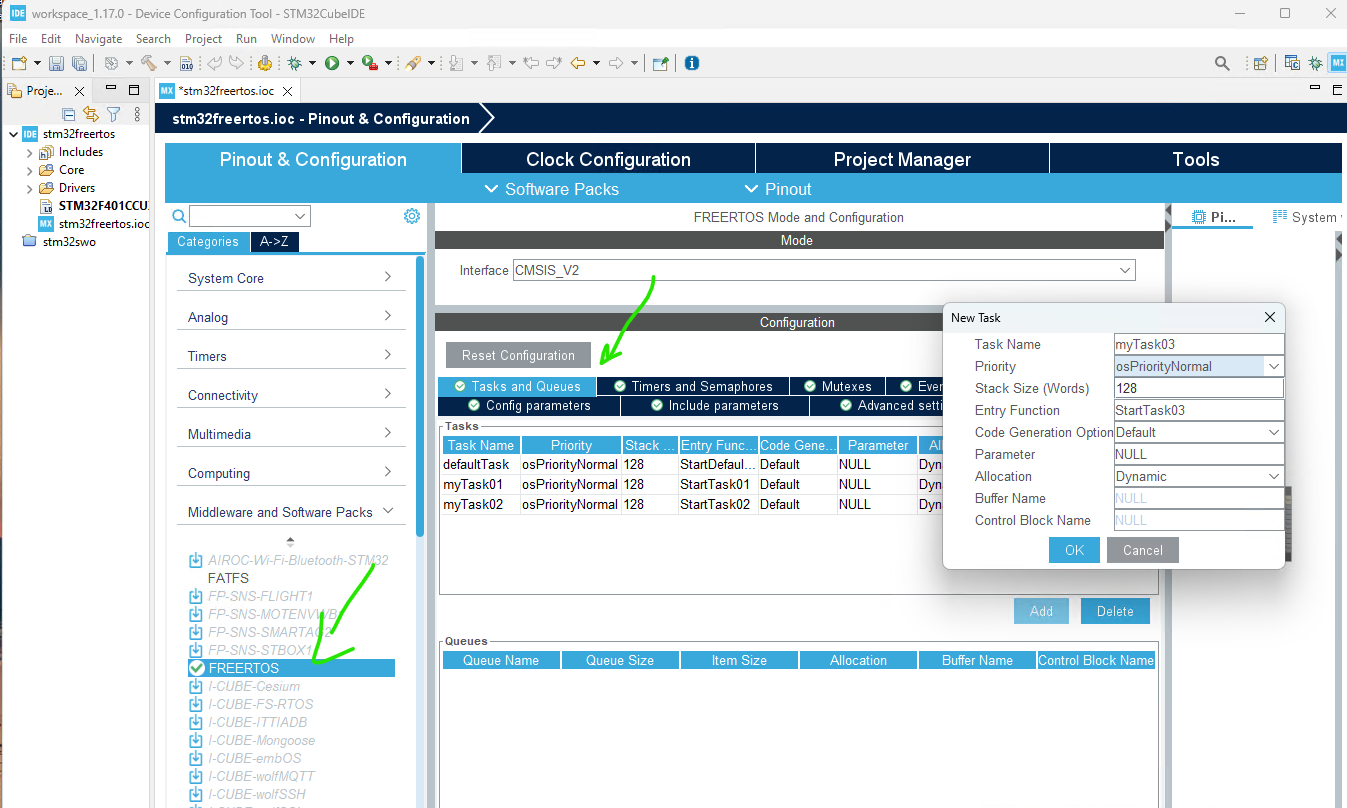
Task: Open the category search combo box
Action: pyautogui.click(x=250, y=216)
